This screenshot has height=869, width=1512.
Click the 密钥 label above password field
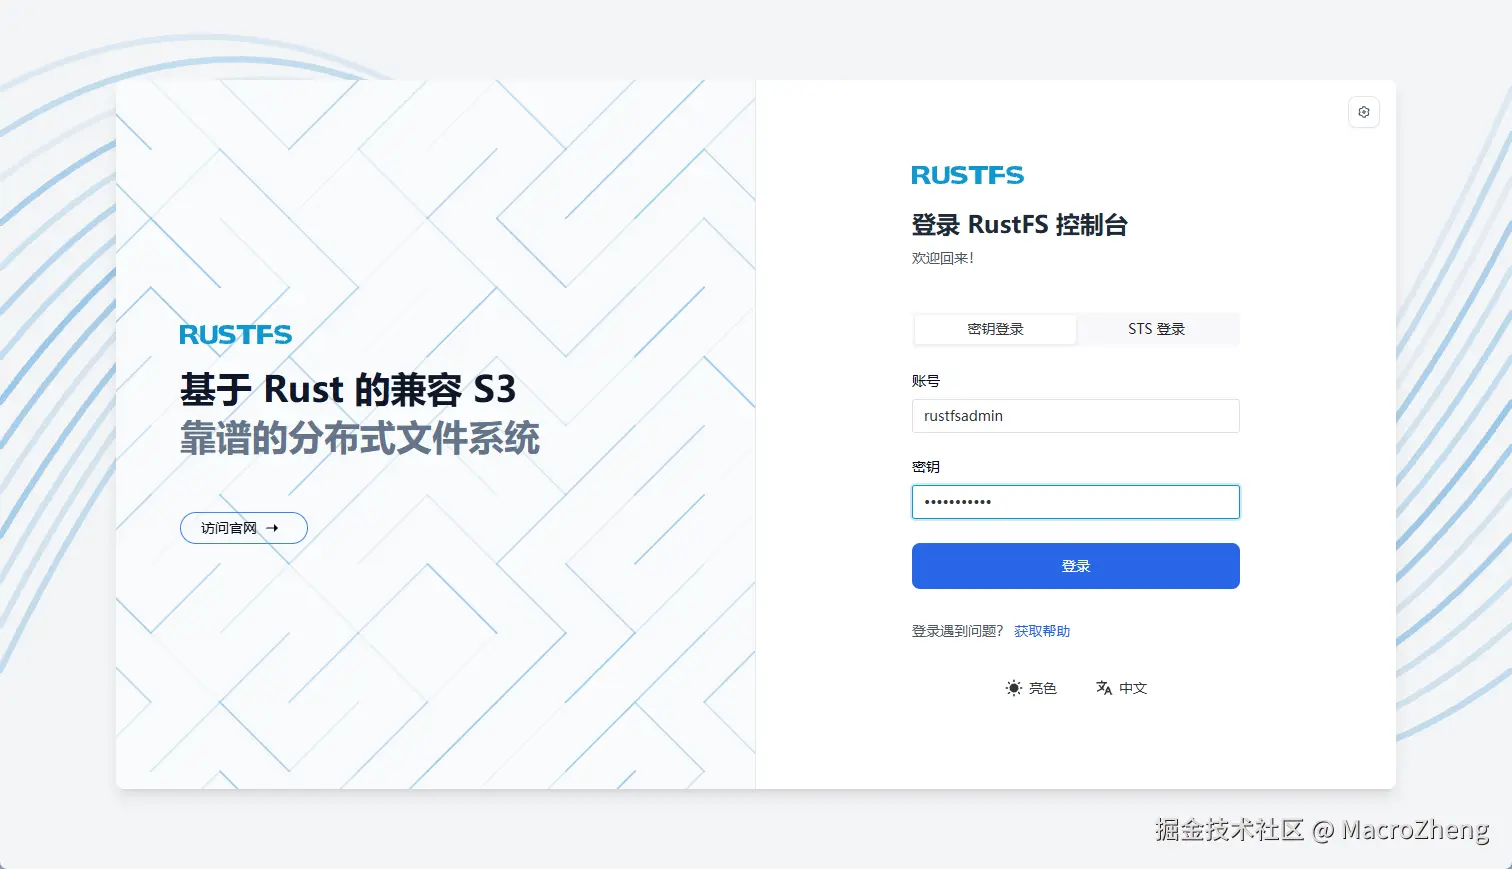926,467
